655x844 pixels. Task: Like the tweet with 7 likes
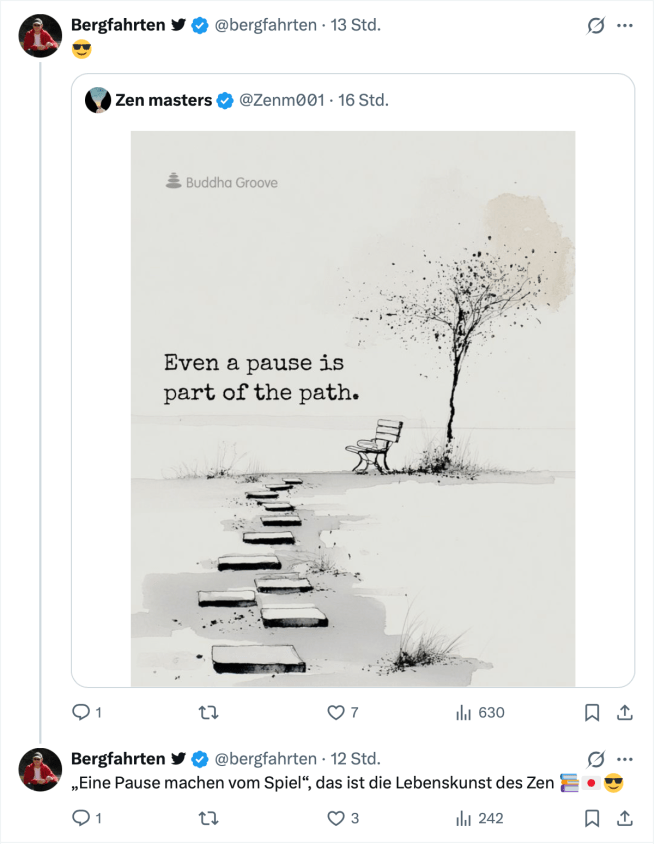pos(336,713)
